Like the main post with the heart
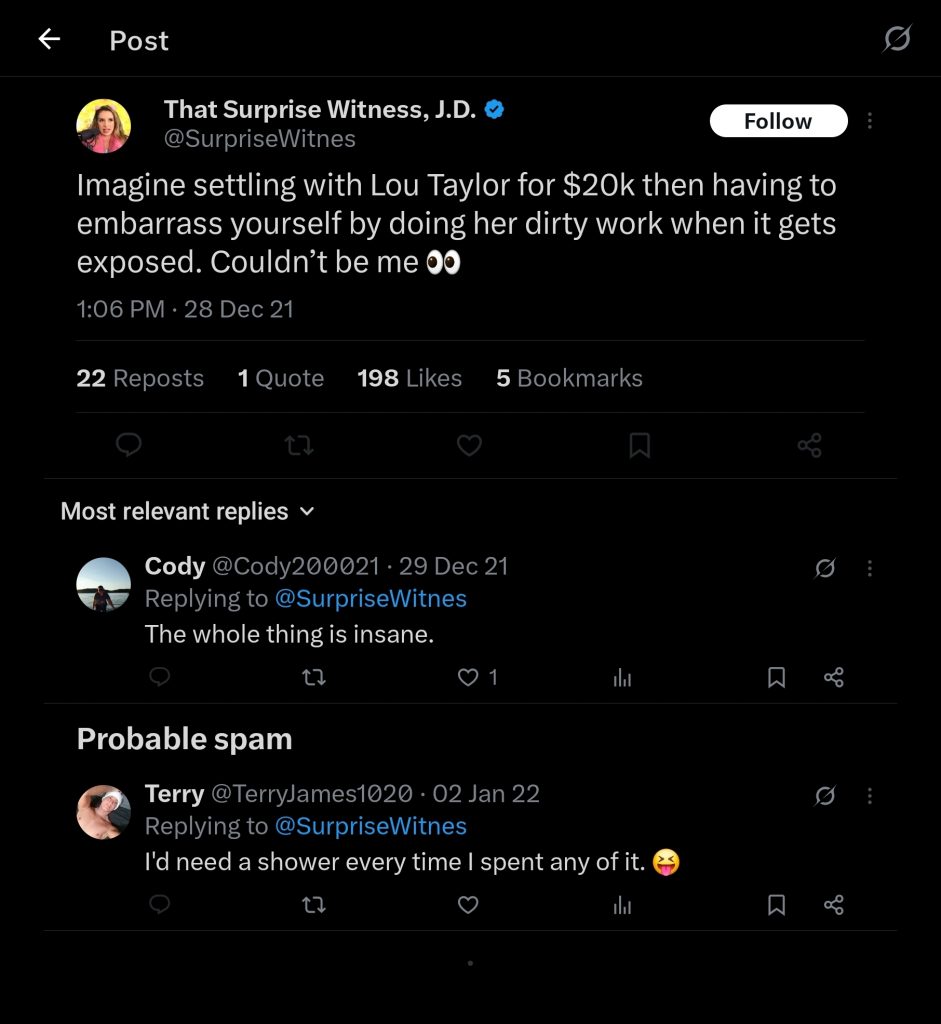 [469, 445]
